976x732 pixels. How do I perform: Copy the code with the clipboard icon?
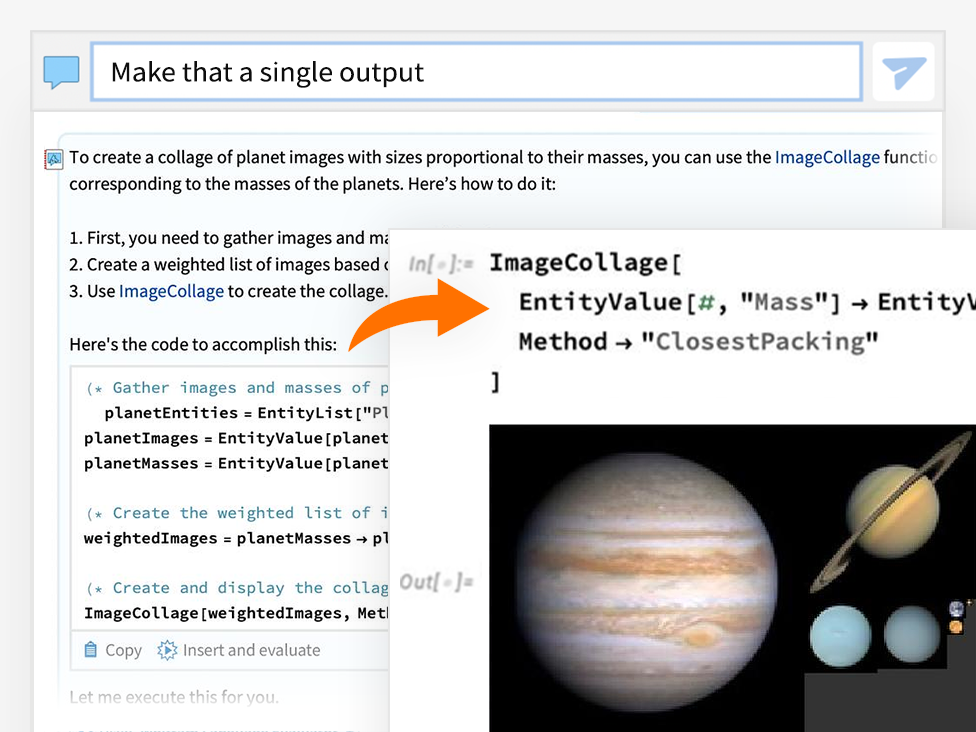point(92,650)
